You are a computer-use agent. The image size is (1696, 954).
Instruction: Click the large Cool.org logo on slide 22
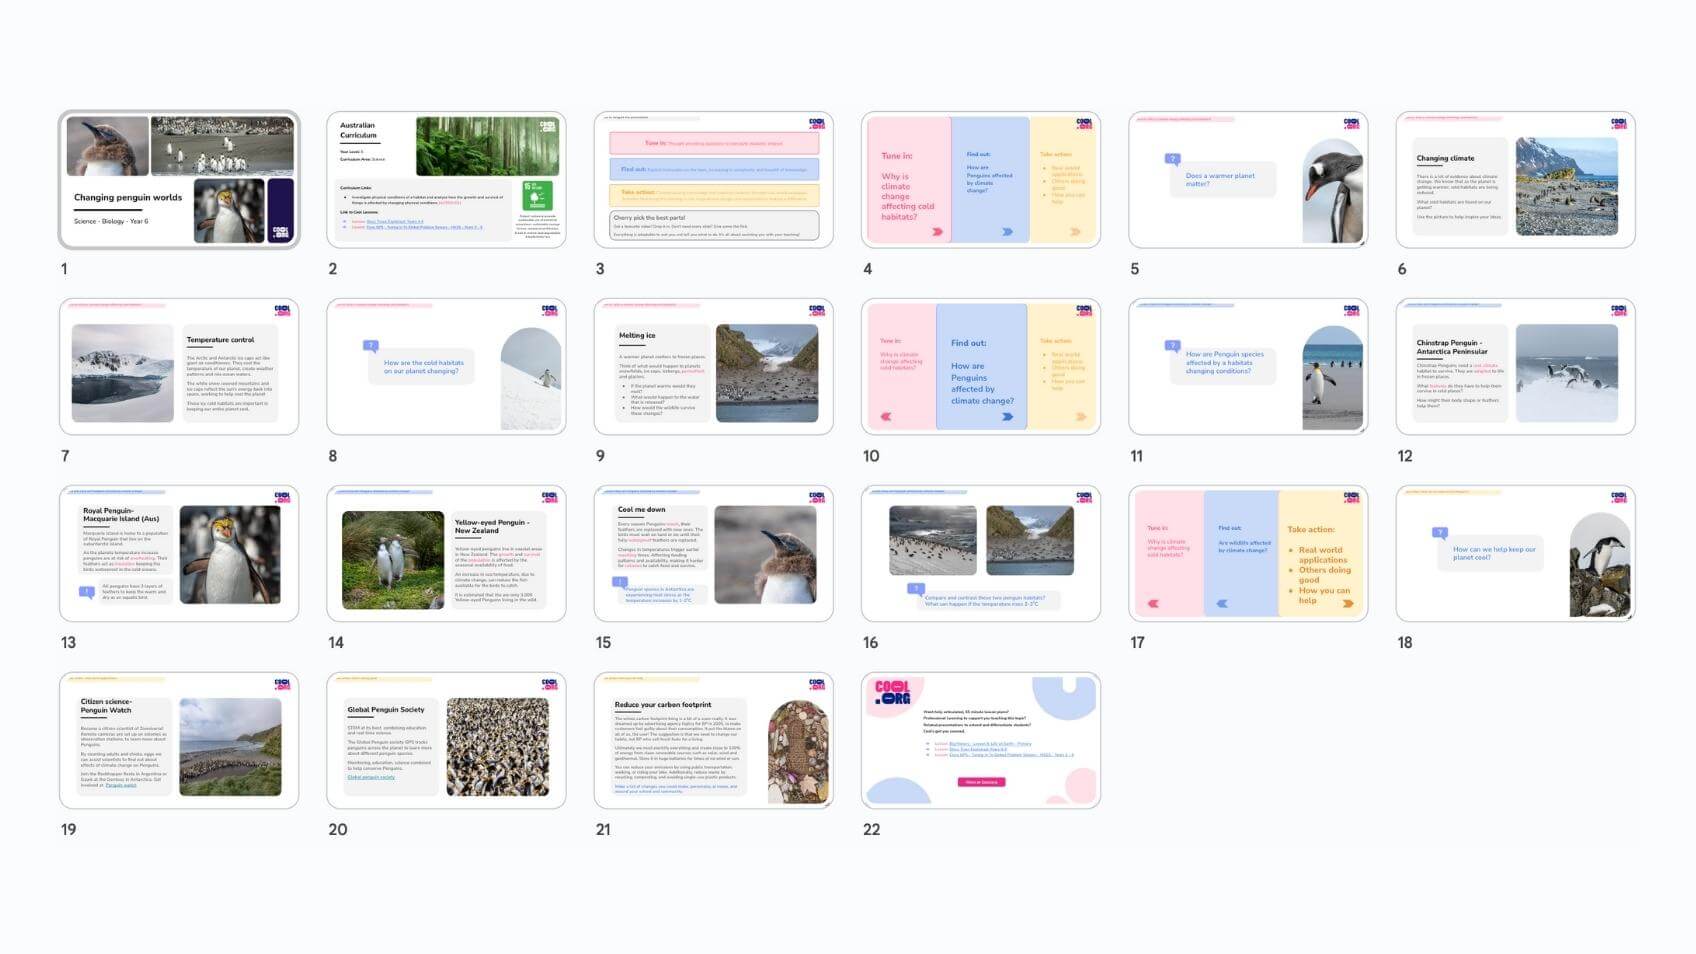point(892,693)
